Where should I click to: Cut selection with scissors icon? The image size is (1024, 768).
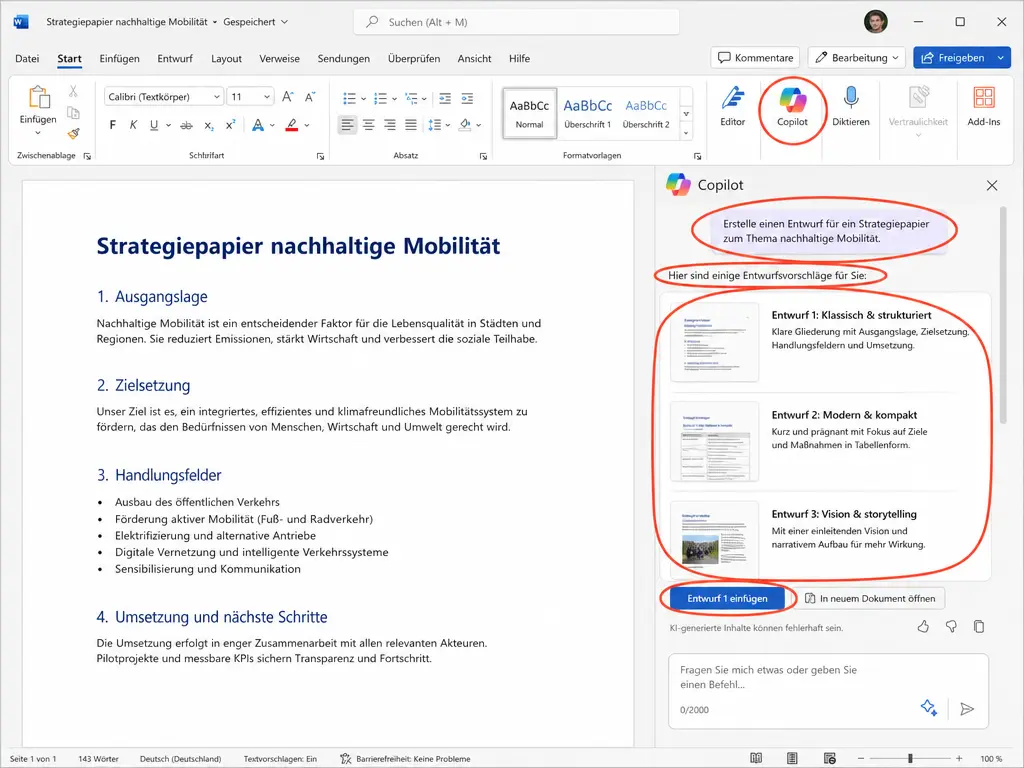73,91
